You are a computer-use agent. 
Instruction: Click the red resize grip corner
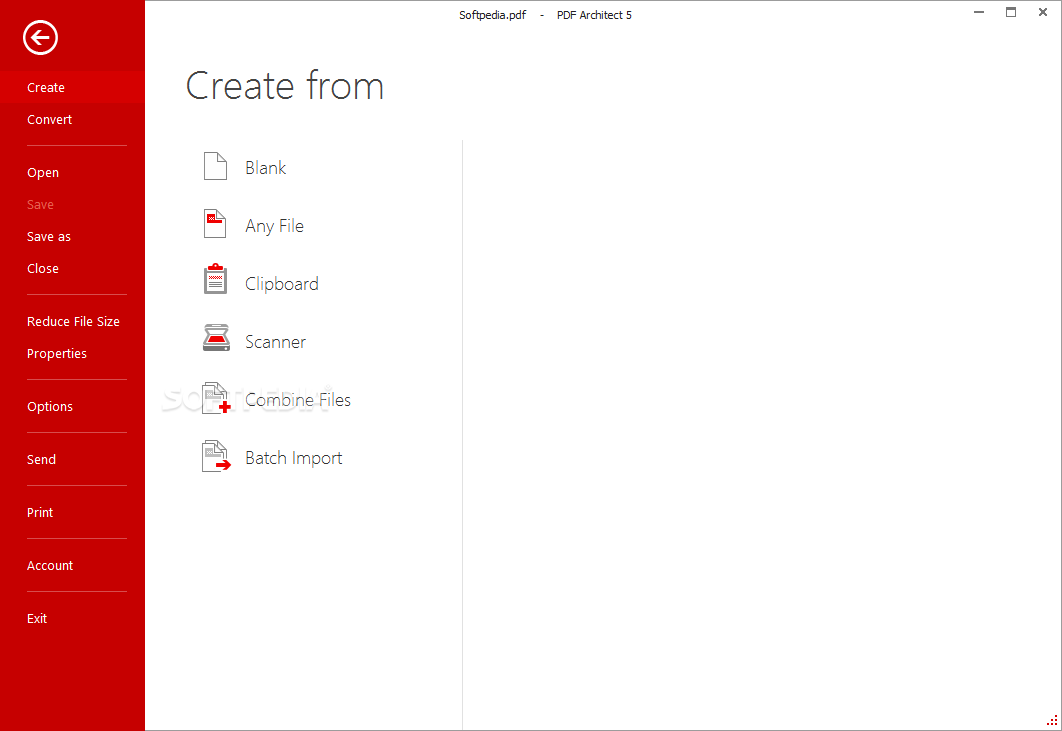[x=1052, y=720]
